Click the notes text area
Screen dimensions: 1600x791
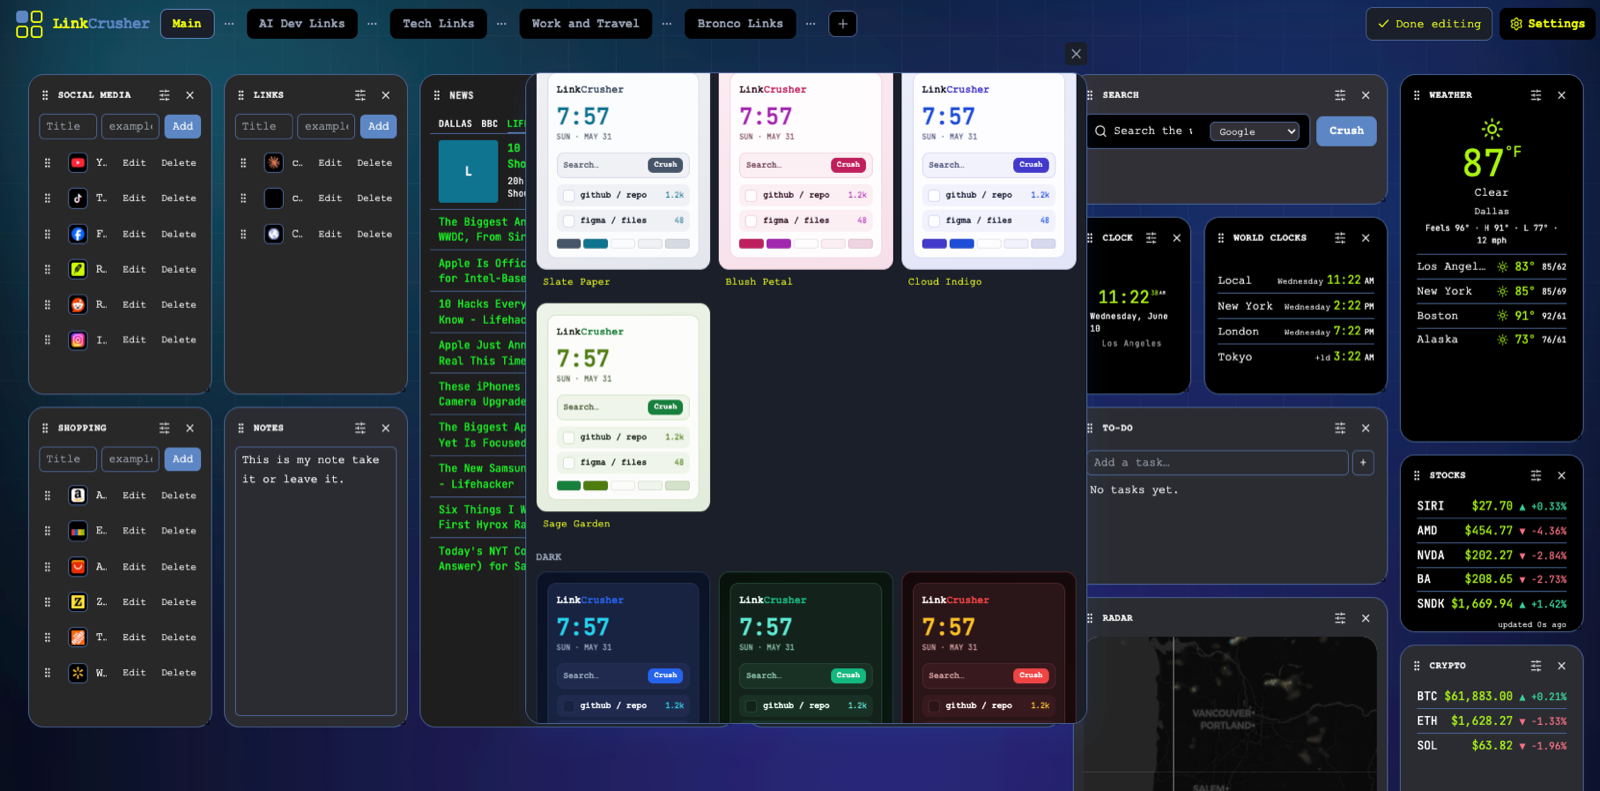coord(316,581)
